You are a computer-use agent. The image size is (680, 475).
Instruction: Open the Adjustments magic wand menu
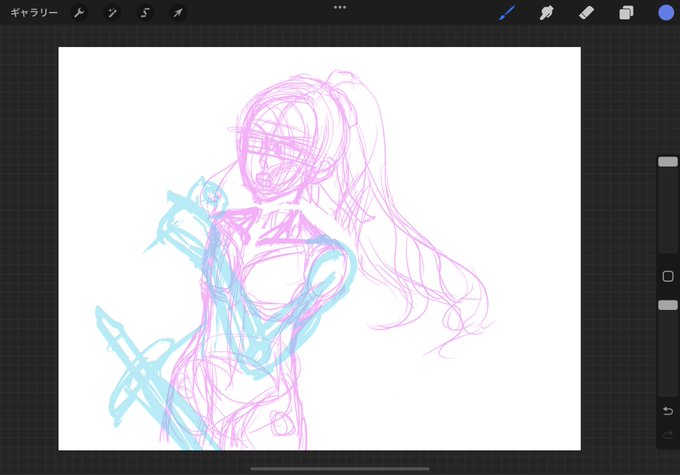(112, 13)
